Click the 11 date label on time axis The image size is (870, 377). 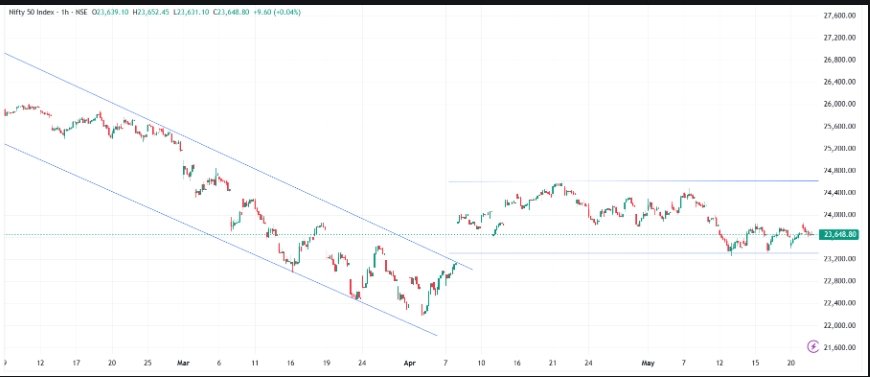tap(255, 364)
